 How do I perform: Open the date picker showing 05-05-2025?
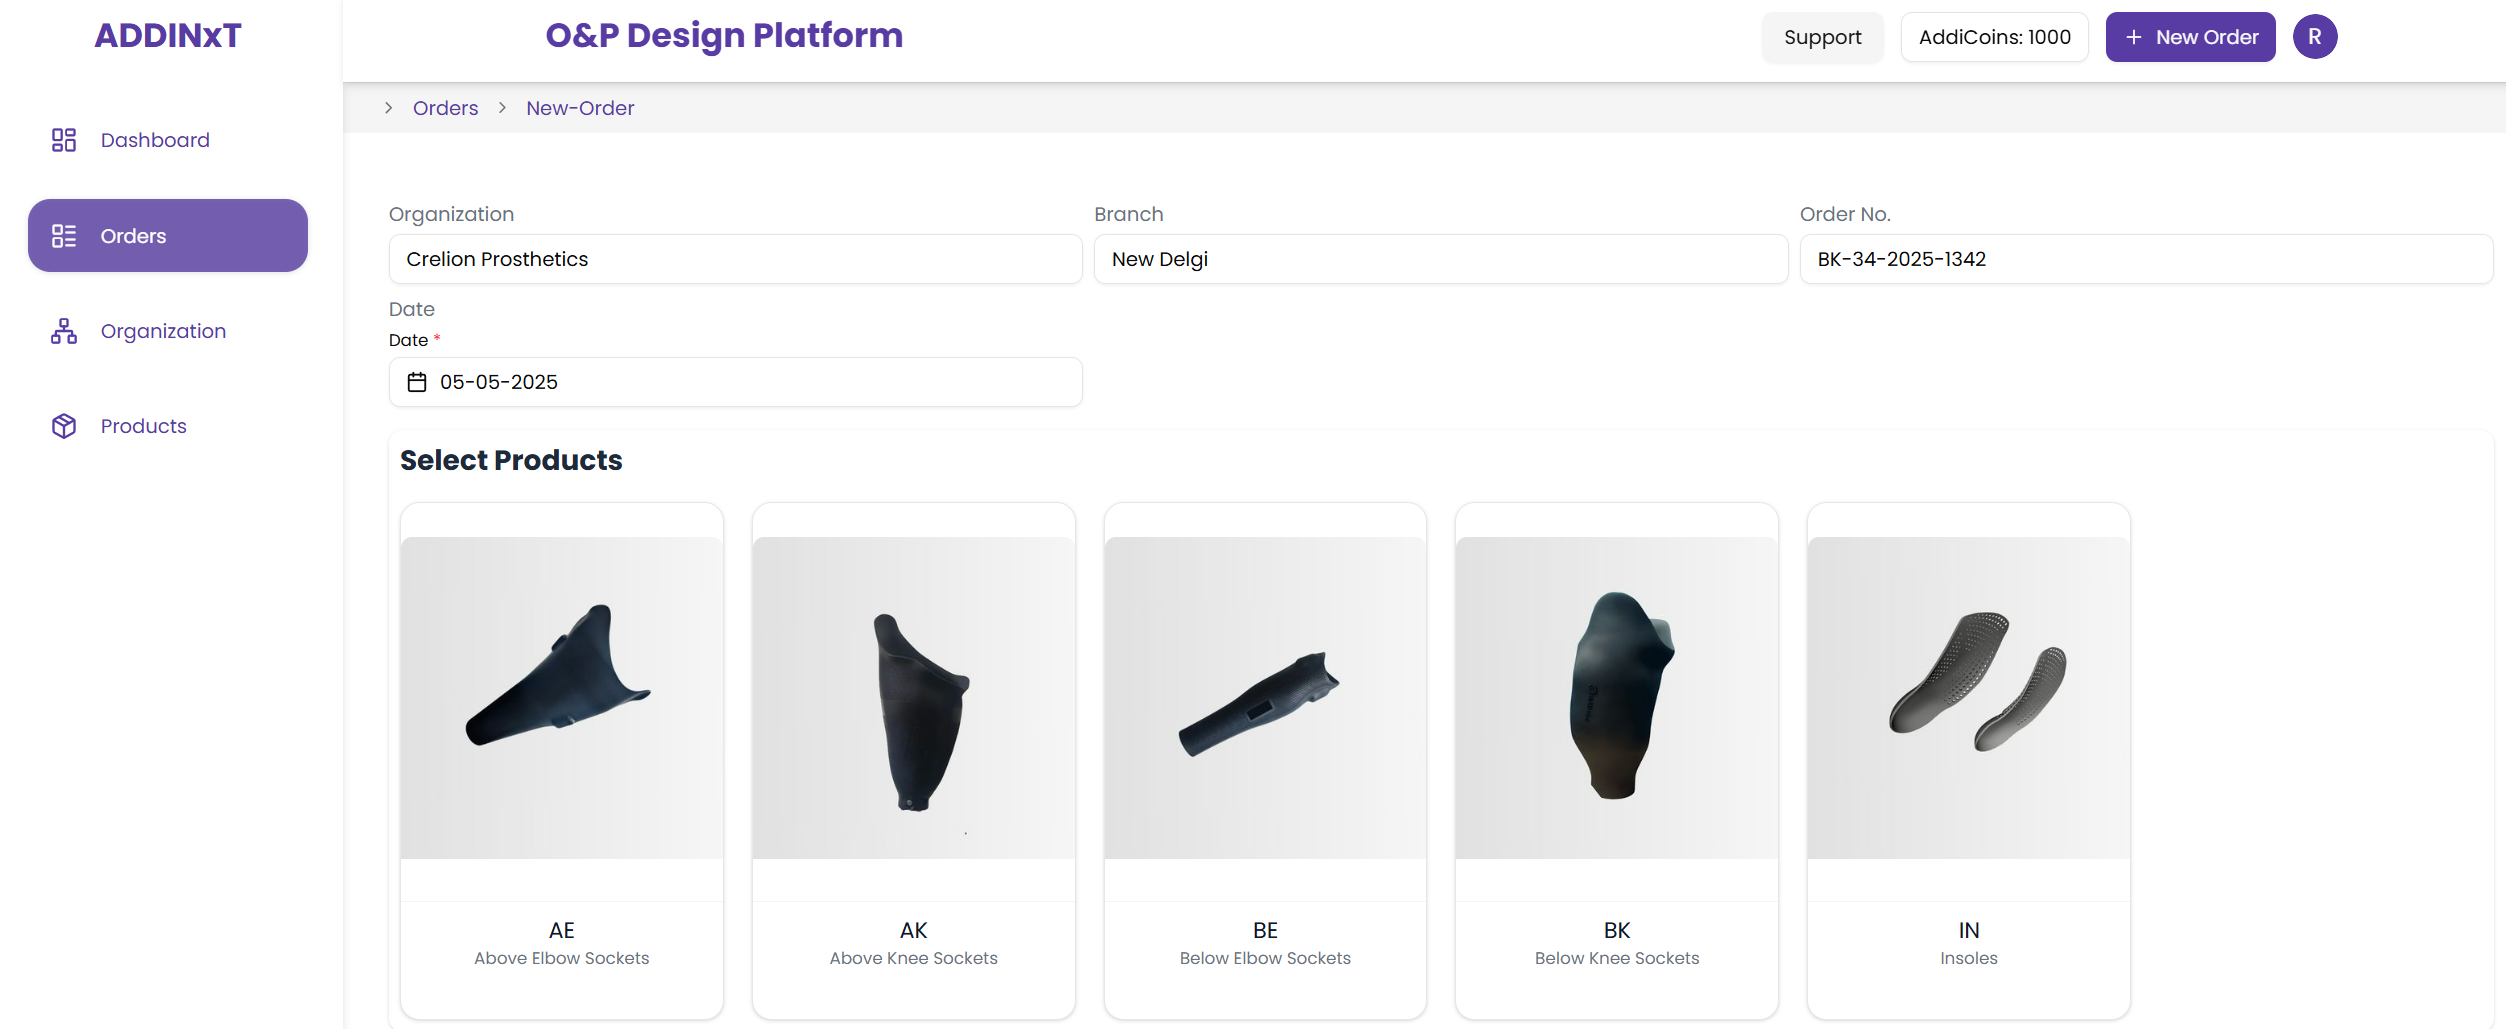tap(735, 382)
